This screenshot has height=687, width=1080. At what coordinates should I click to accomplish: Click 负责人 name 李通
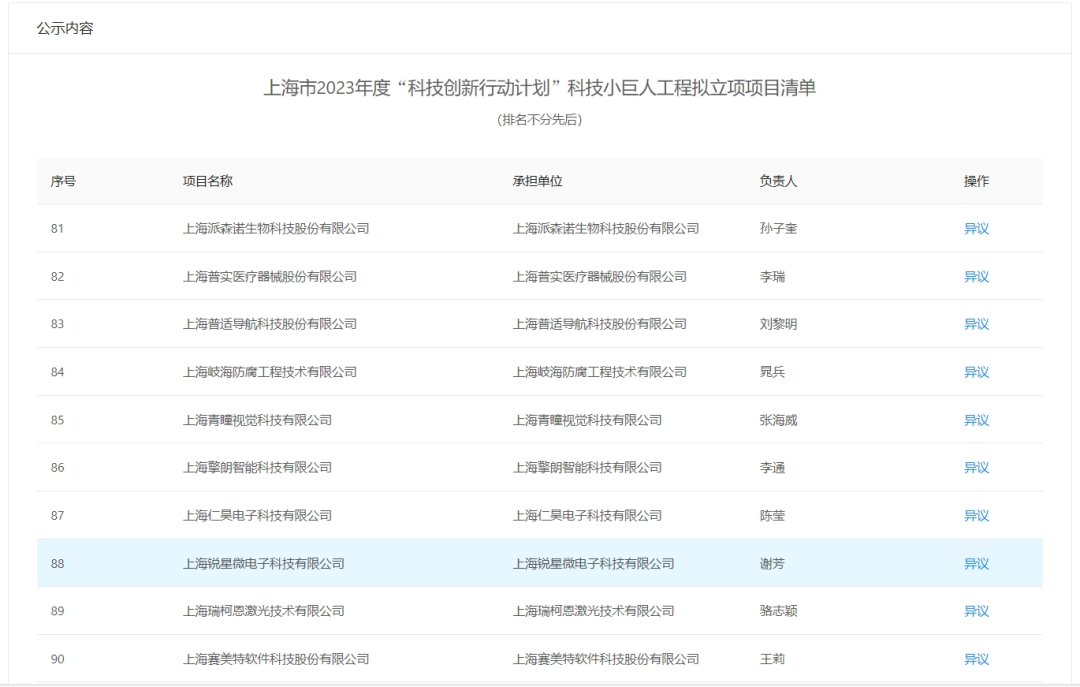(x=772, y=468)
